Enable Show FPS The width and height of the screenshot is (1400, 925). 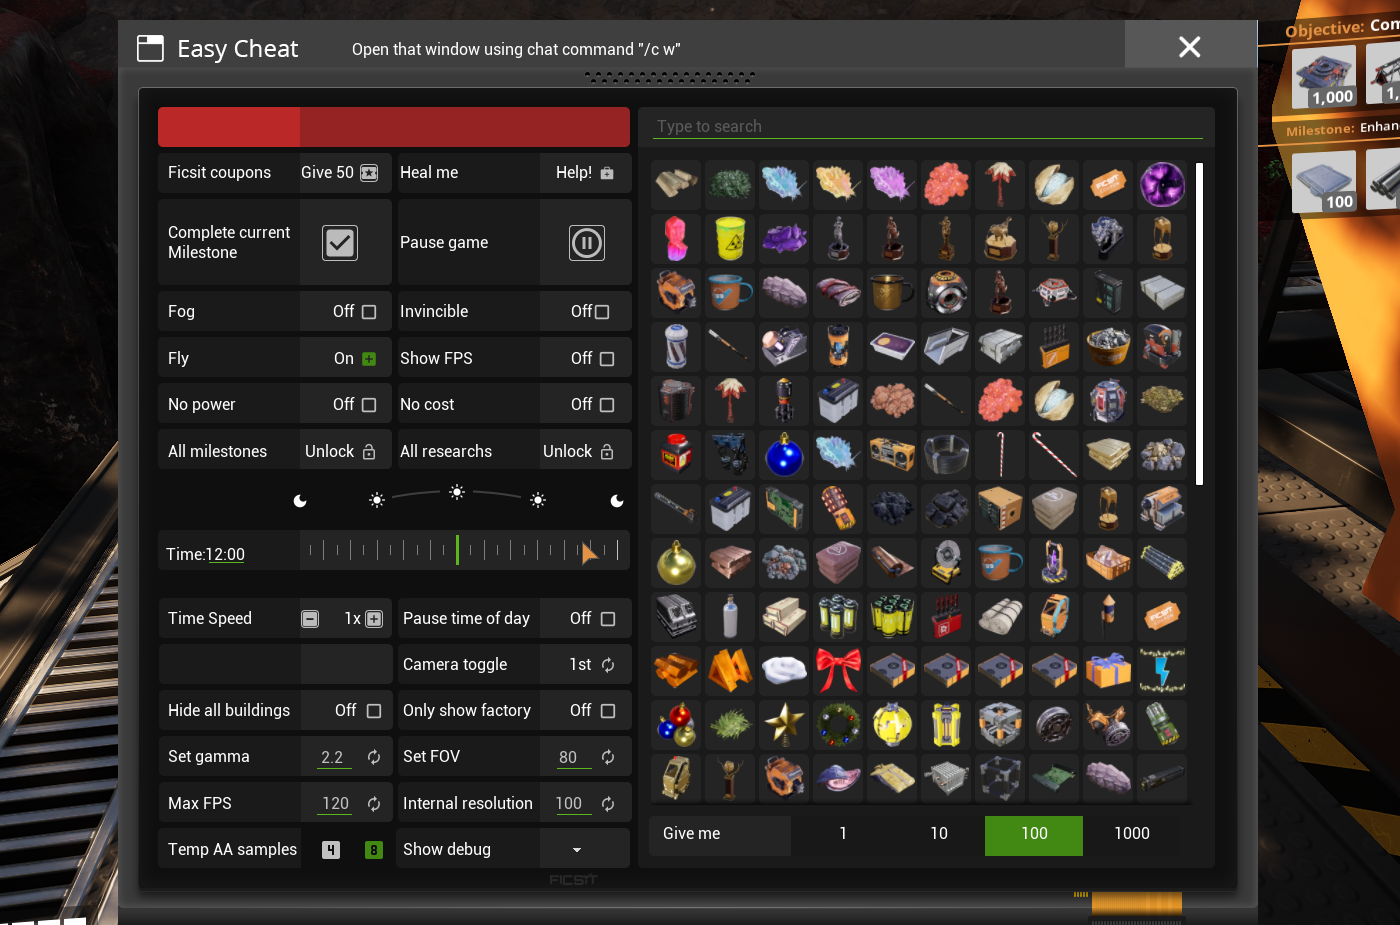607,358
